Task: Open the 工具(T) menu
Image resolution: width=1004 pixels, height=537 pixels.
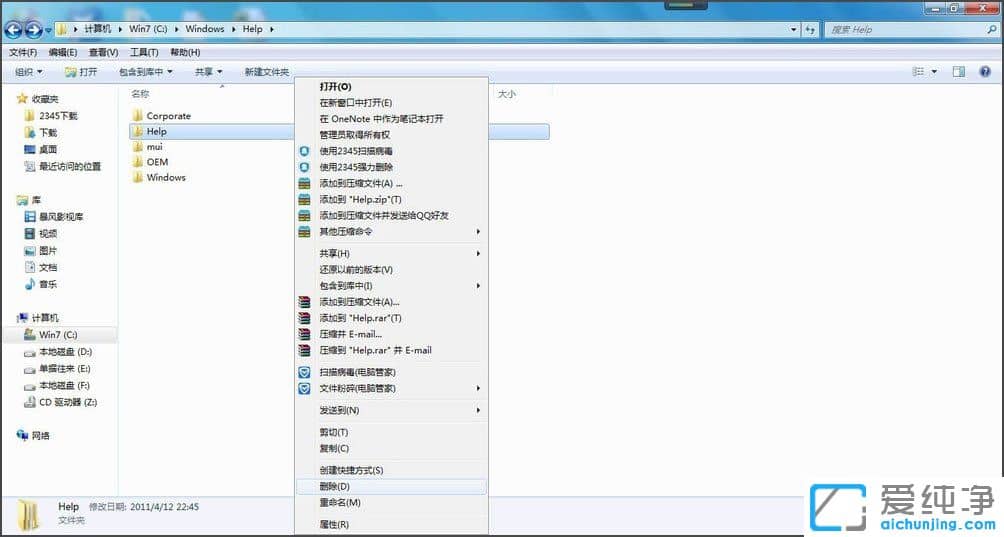Action: pyautogui.click(x=144, y=52)
